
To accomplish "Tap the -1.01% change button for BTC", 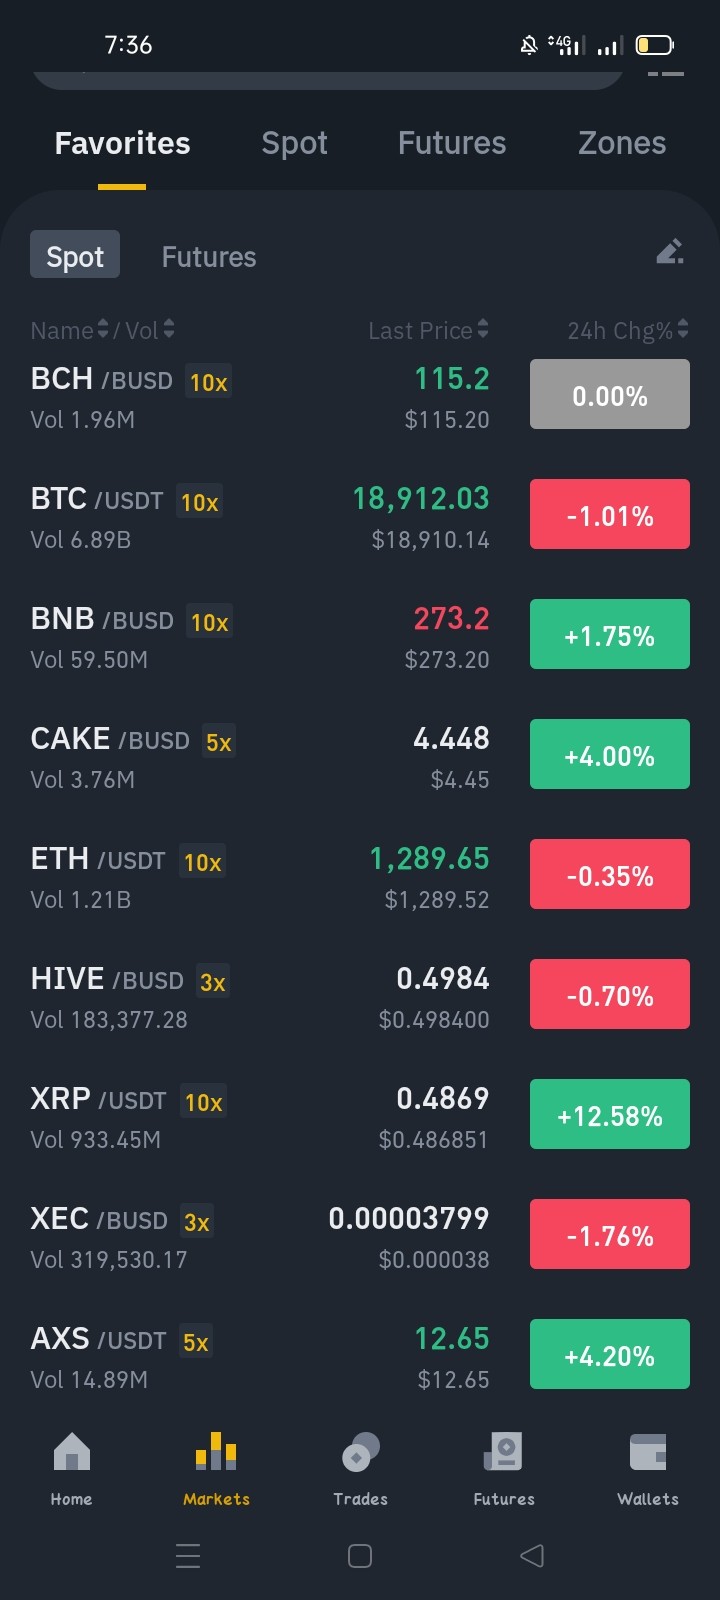I will point(610,514).
